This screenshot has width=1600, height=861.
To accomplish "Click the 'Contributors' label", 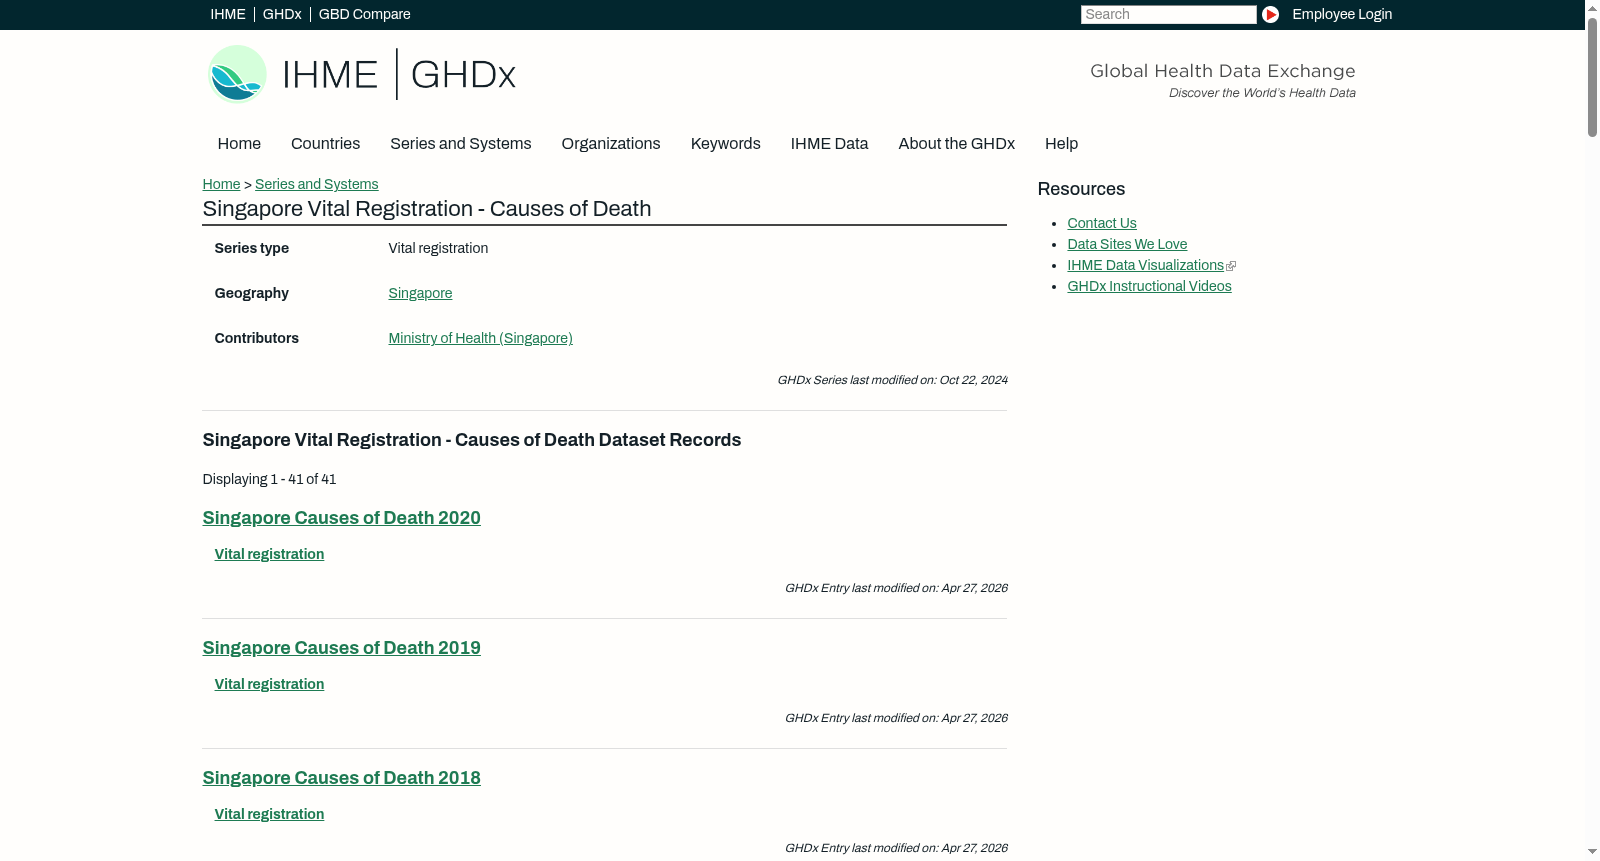I will tap(257, 338).
